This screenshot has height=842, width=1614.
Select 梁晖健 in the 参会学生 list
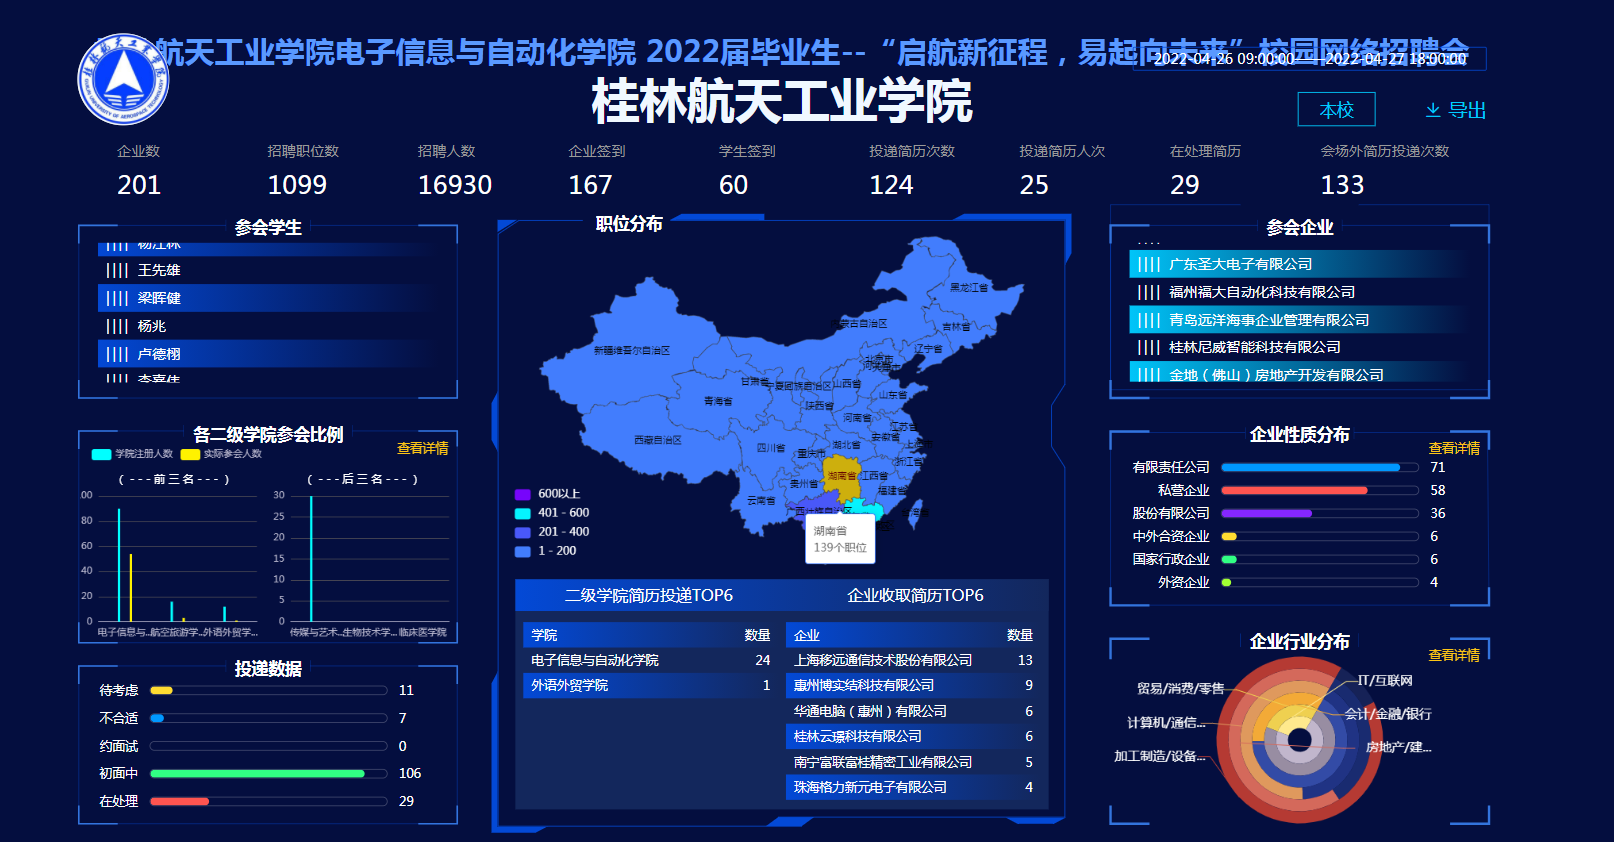160,298
